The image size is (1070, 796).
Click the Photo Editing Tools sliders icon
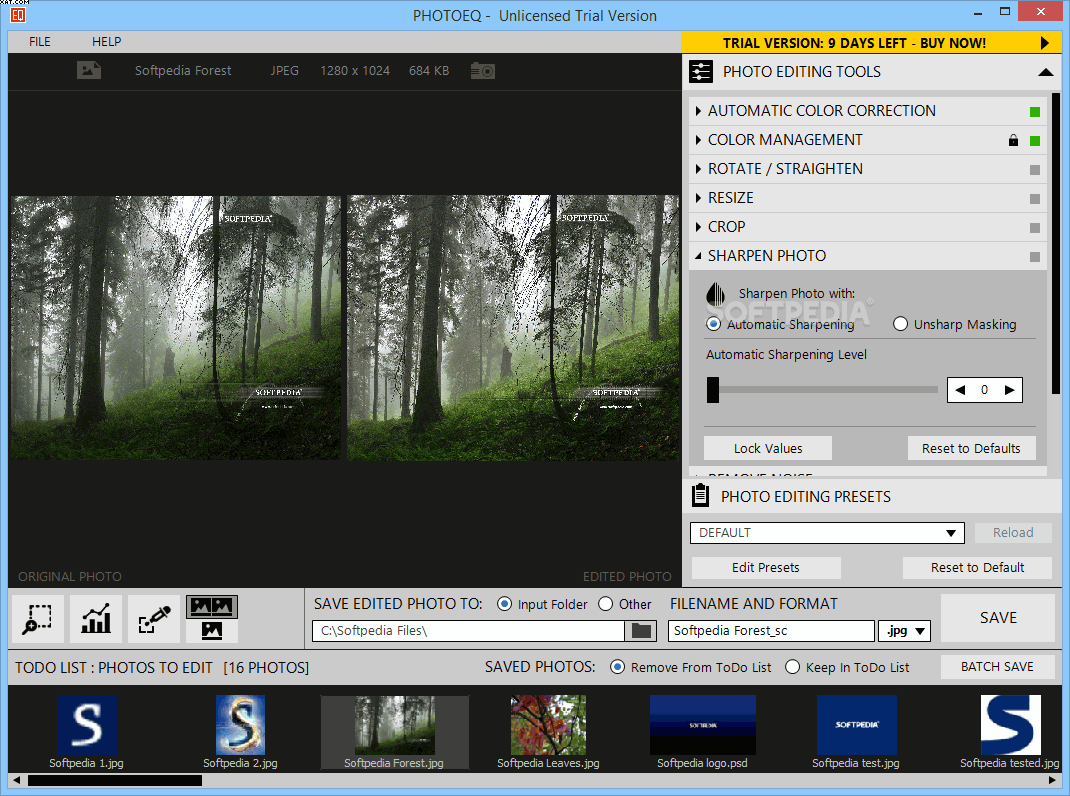(x=701, y=72)
